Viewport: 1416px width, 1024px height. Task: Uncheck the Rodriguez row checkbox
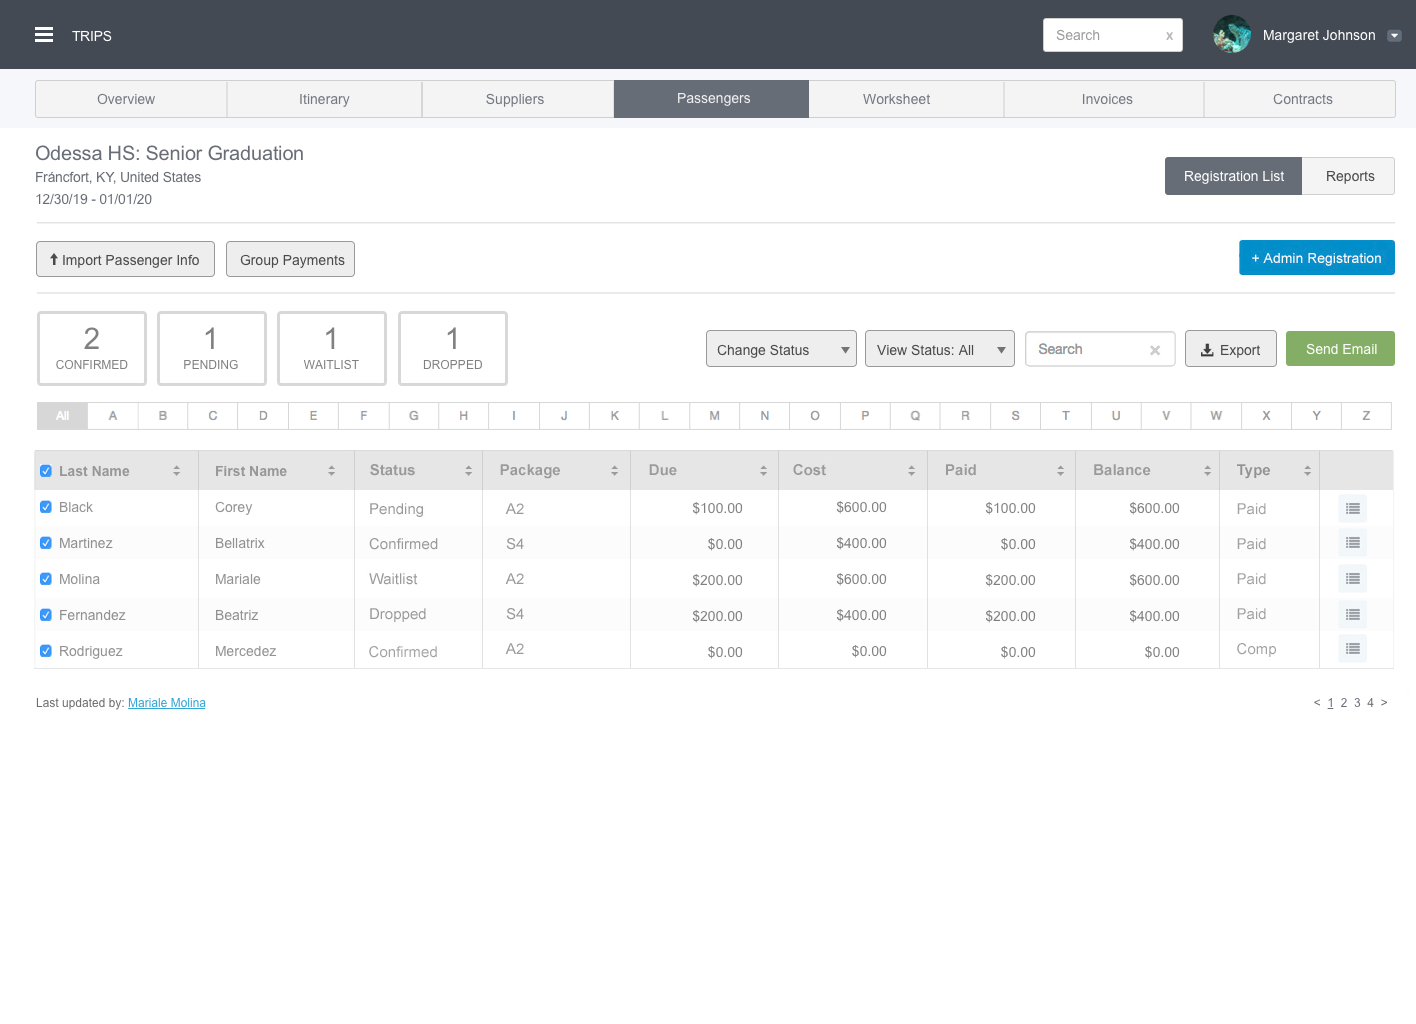(46, 651)
